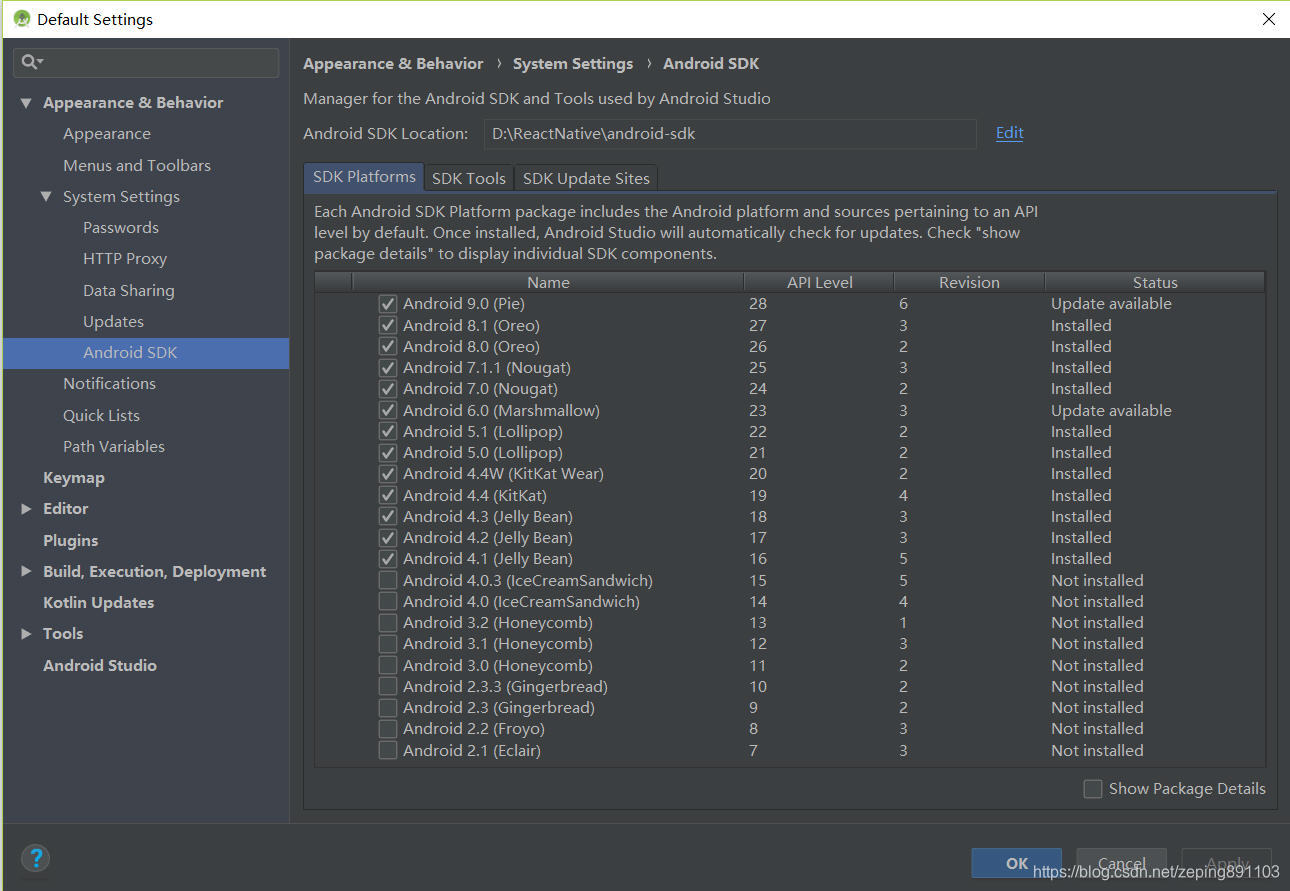Click Android 4.3 (Jelly Bean) row name
This screenshot has height=891, width=1290.
click(488, 517)
